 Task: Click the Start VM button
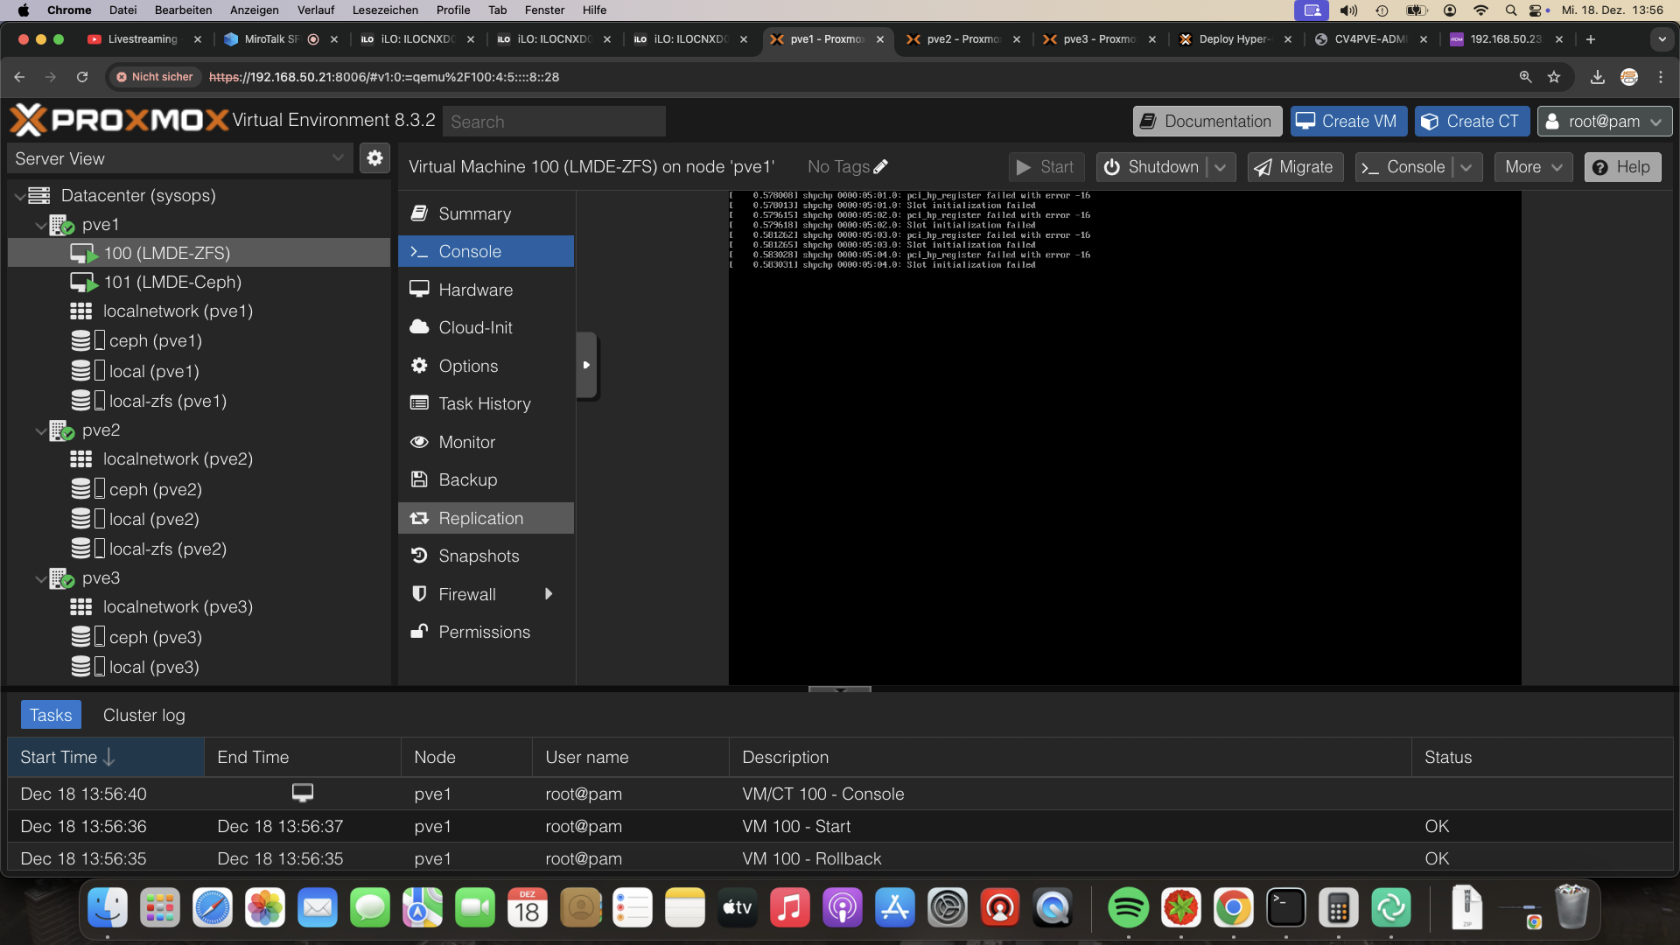click(1046, 167)
